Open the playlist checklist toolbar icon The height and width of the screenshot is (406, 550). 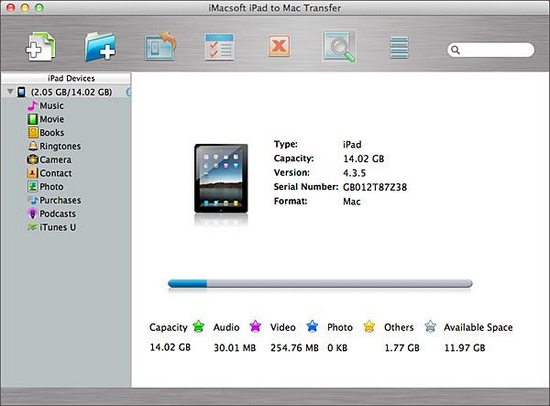coord(220,47)
